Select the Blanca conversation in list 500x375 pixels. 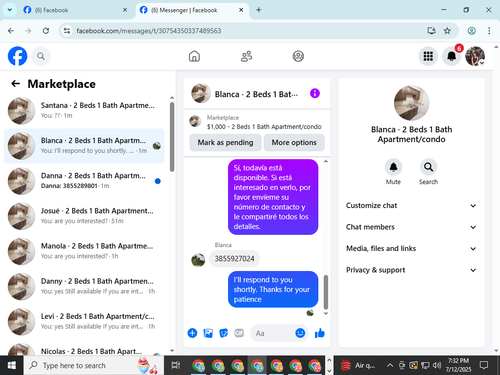point(84,146)
